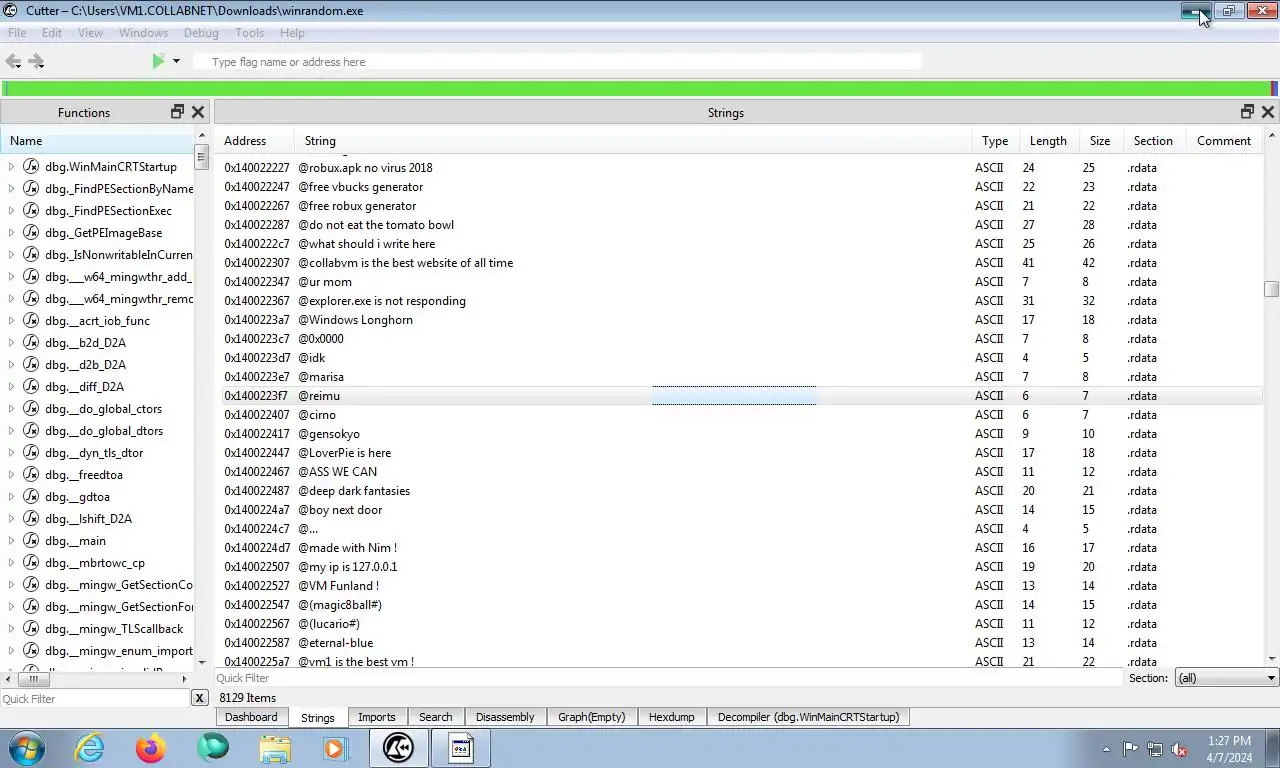
Task: Expand dbg.__mingw_TLScallback entry
Action: point(11,629)
